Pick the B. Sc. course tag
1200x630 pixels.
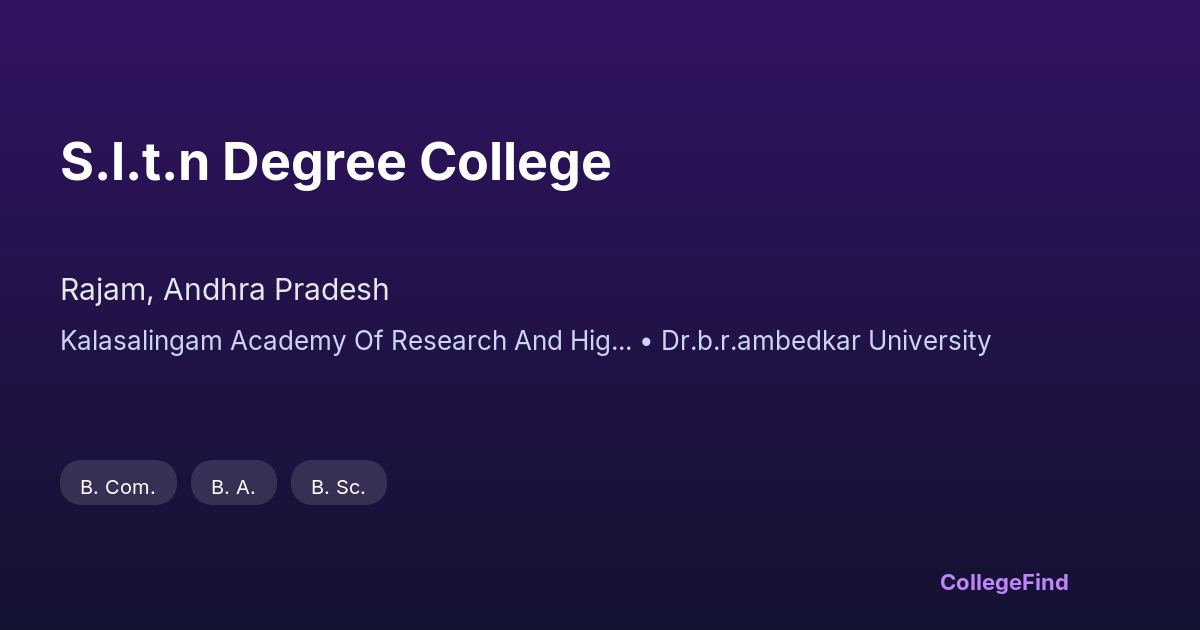[x=338, y=487]
